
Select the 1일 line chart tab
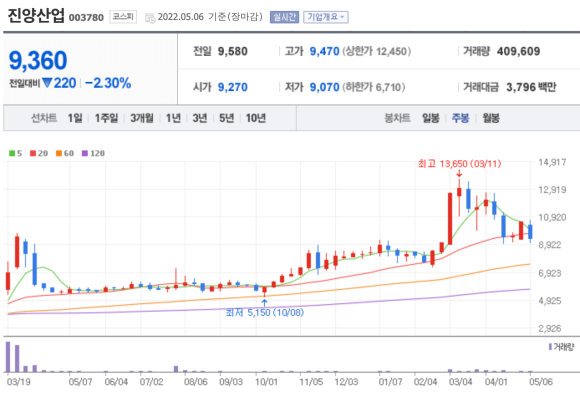coord(75,118)
